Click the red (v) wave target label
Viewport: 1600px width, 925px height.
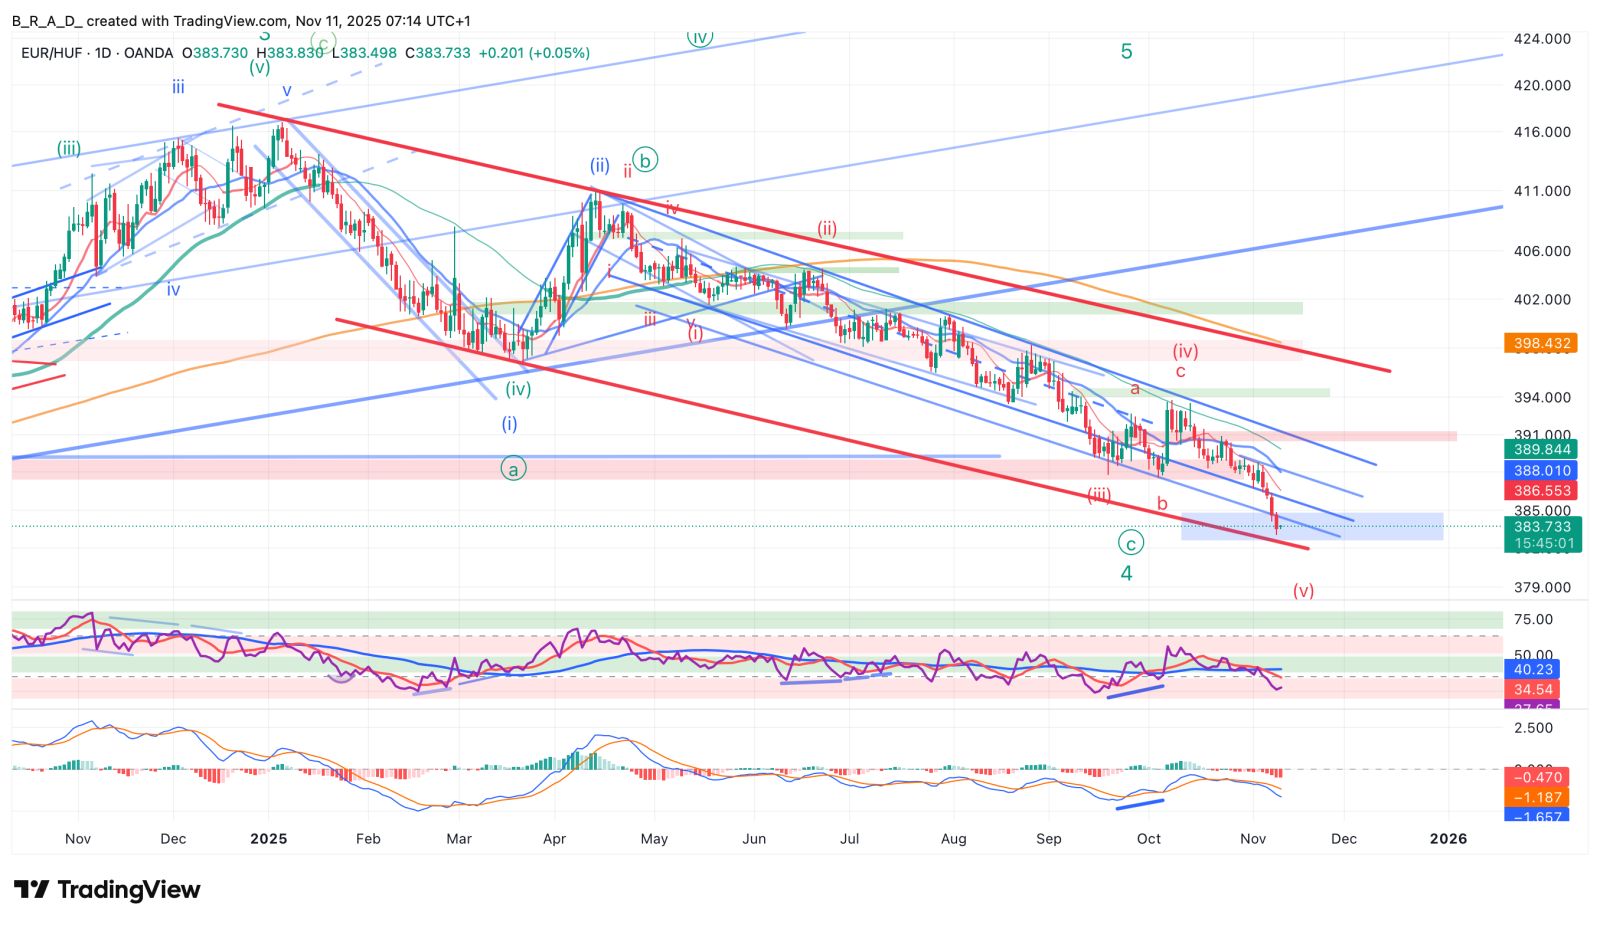click(1302, 590)
